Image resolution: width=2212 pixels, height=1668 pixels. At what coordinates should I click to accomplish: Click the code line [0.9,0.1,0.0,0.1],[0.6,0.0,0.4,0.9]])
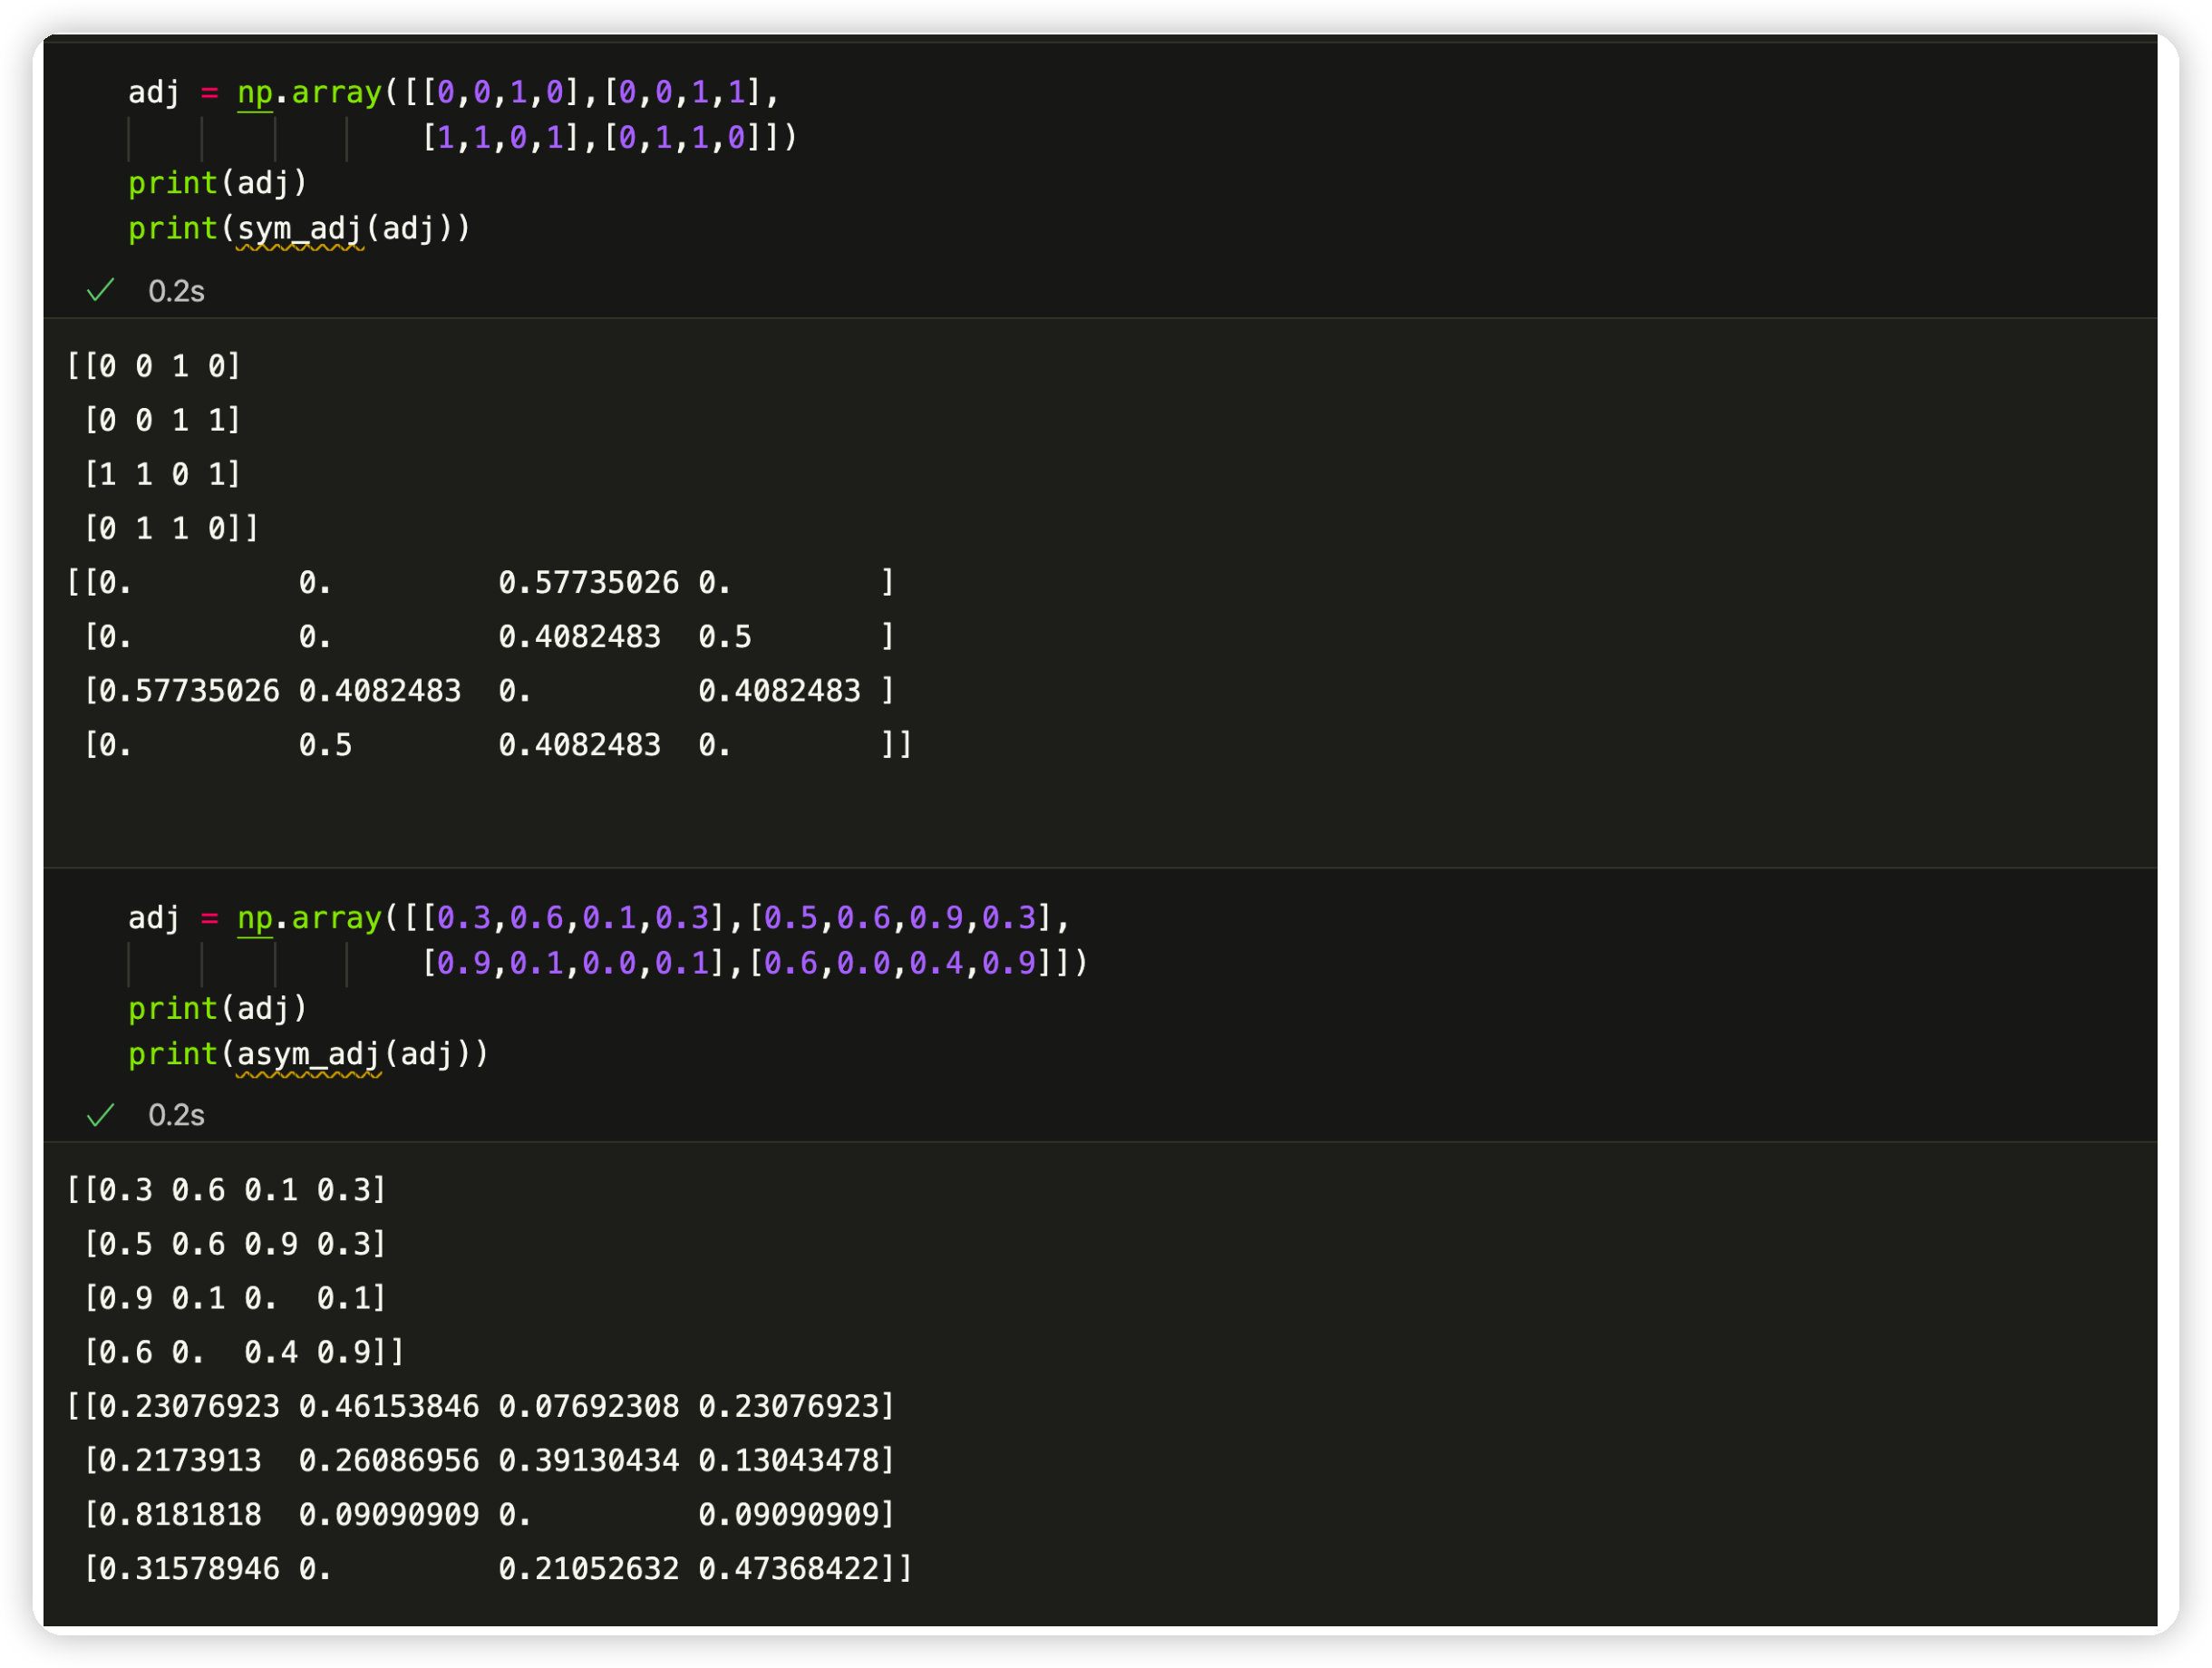(x=755, y=963)
